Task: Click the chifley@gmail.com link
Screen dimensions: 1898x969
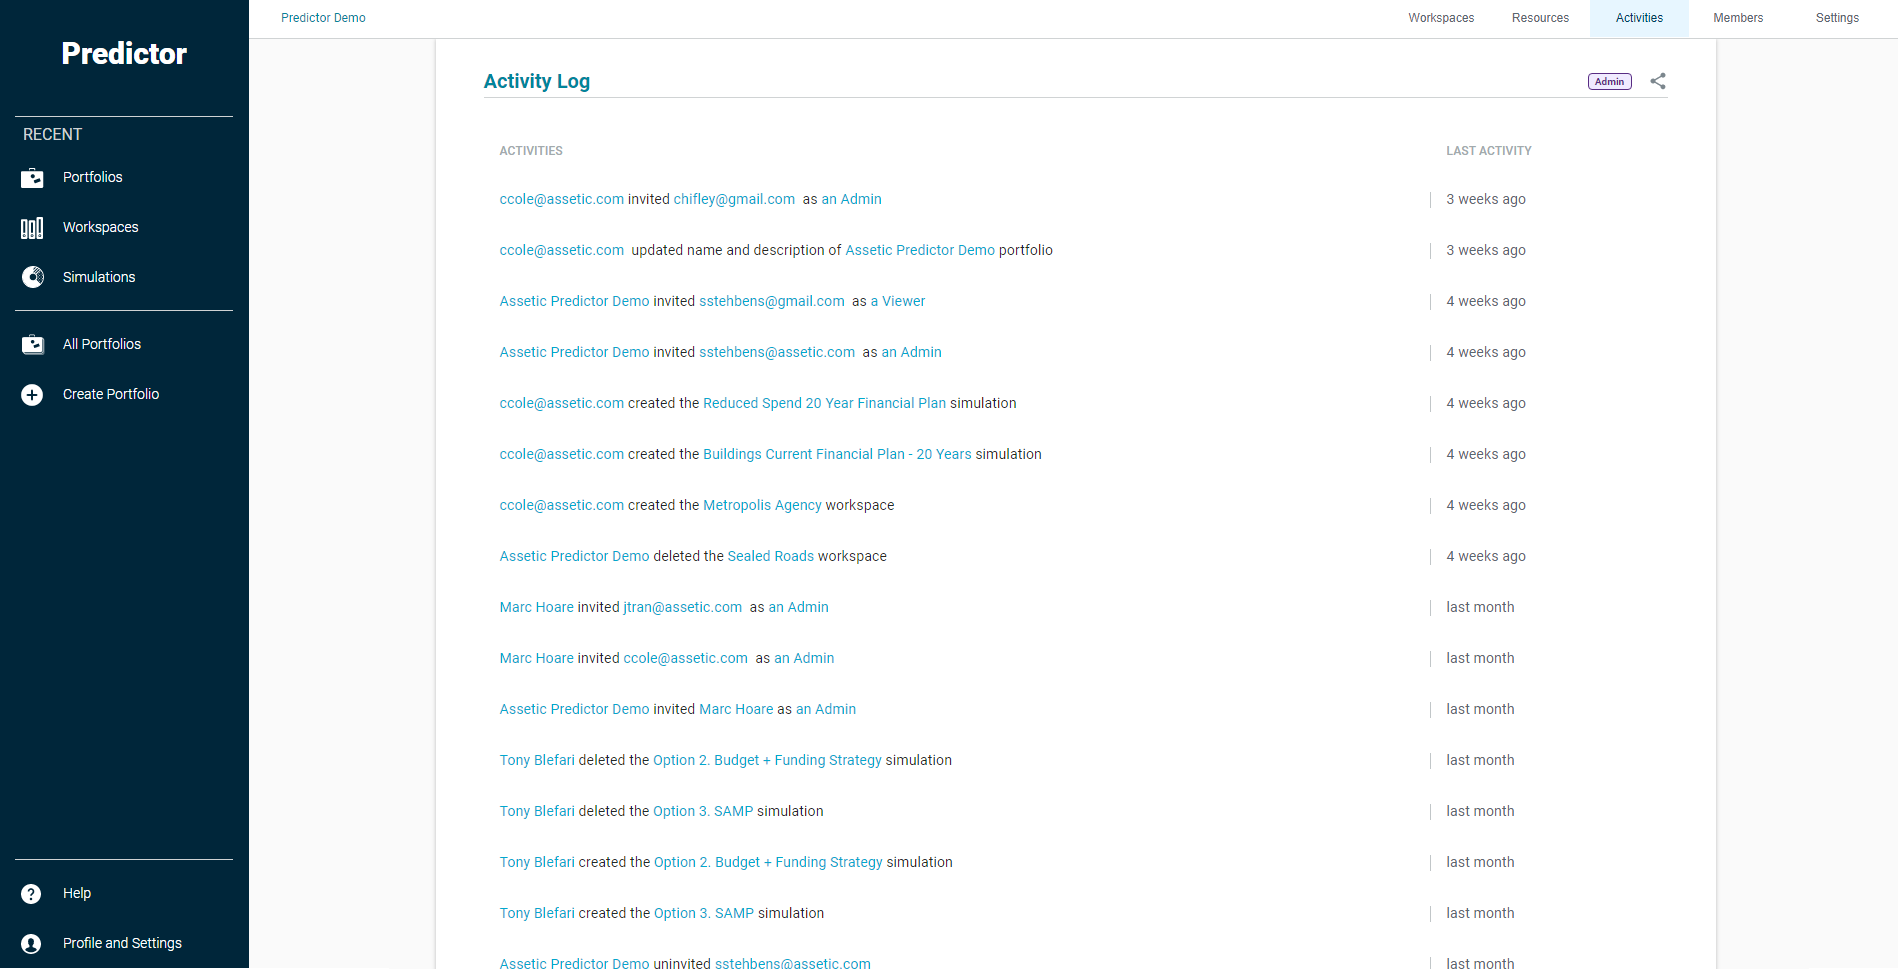Action: pos(734,199)
